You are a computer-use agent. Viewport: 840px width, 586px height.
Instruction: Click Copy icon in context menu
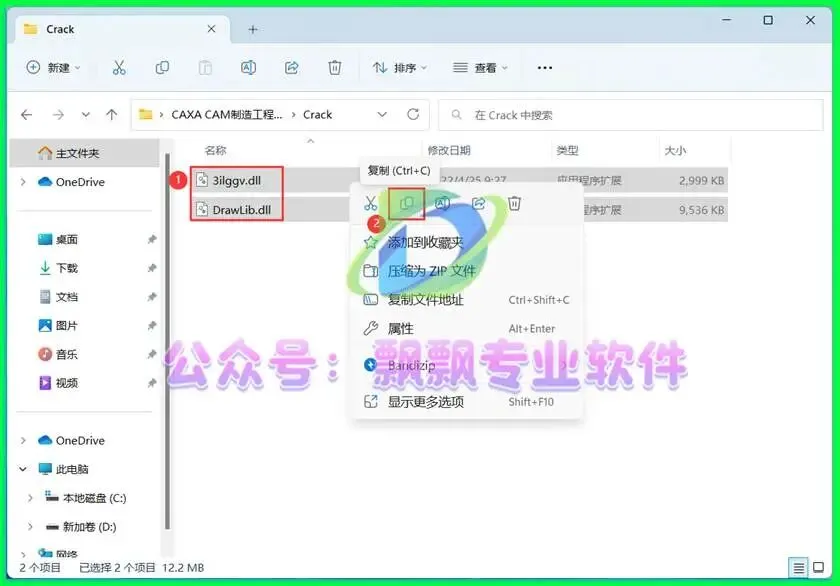tap(407, 203)
